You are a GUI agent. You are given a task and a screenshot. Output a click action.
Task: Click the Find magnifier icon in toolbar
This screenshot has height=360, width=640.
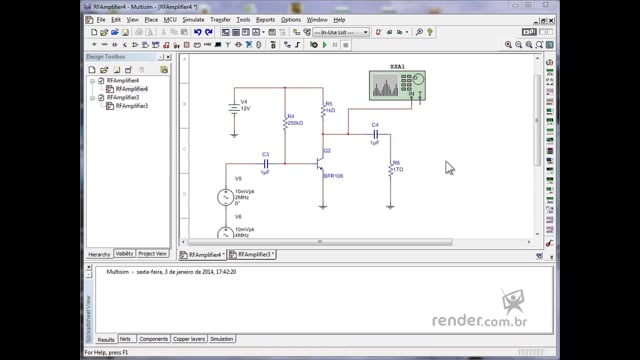click(x=419, y=32)
